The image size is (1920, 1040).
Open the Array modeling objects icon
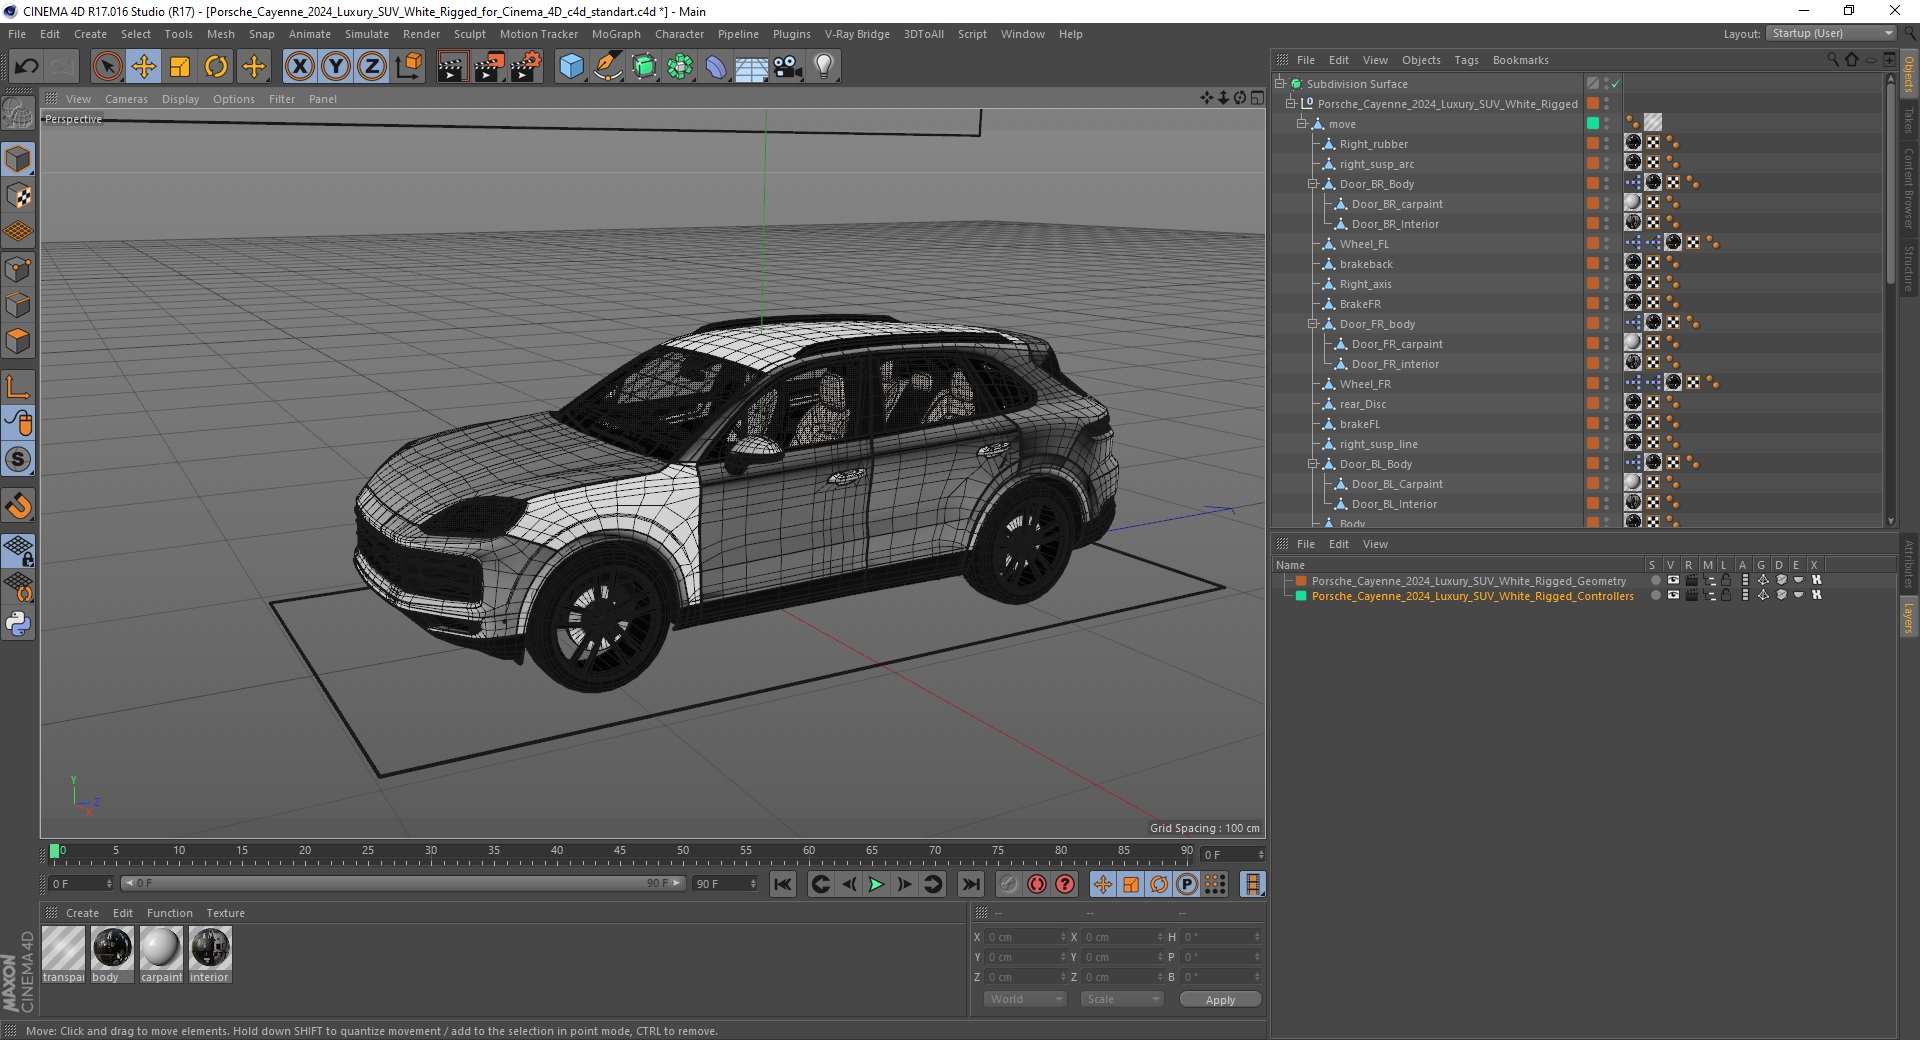pyautogui.click(x=680, y=67)
